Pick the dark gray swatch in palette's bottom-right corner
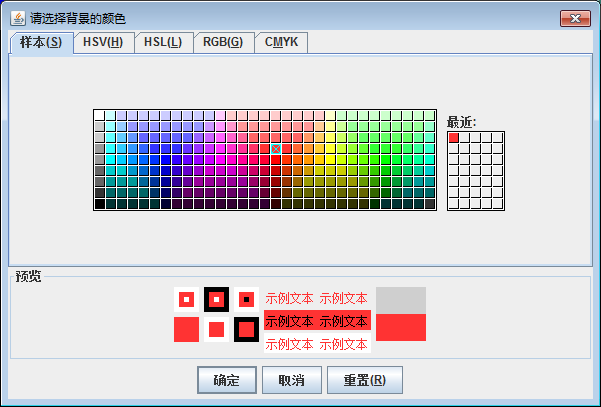 (430, 204)
